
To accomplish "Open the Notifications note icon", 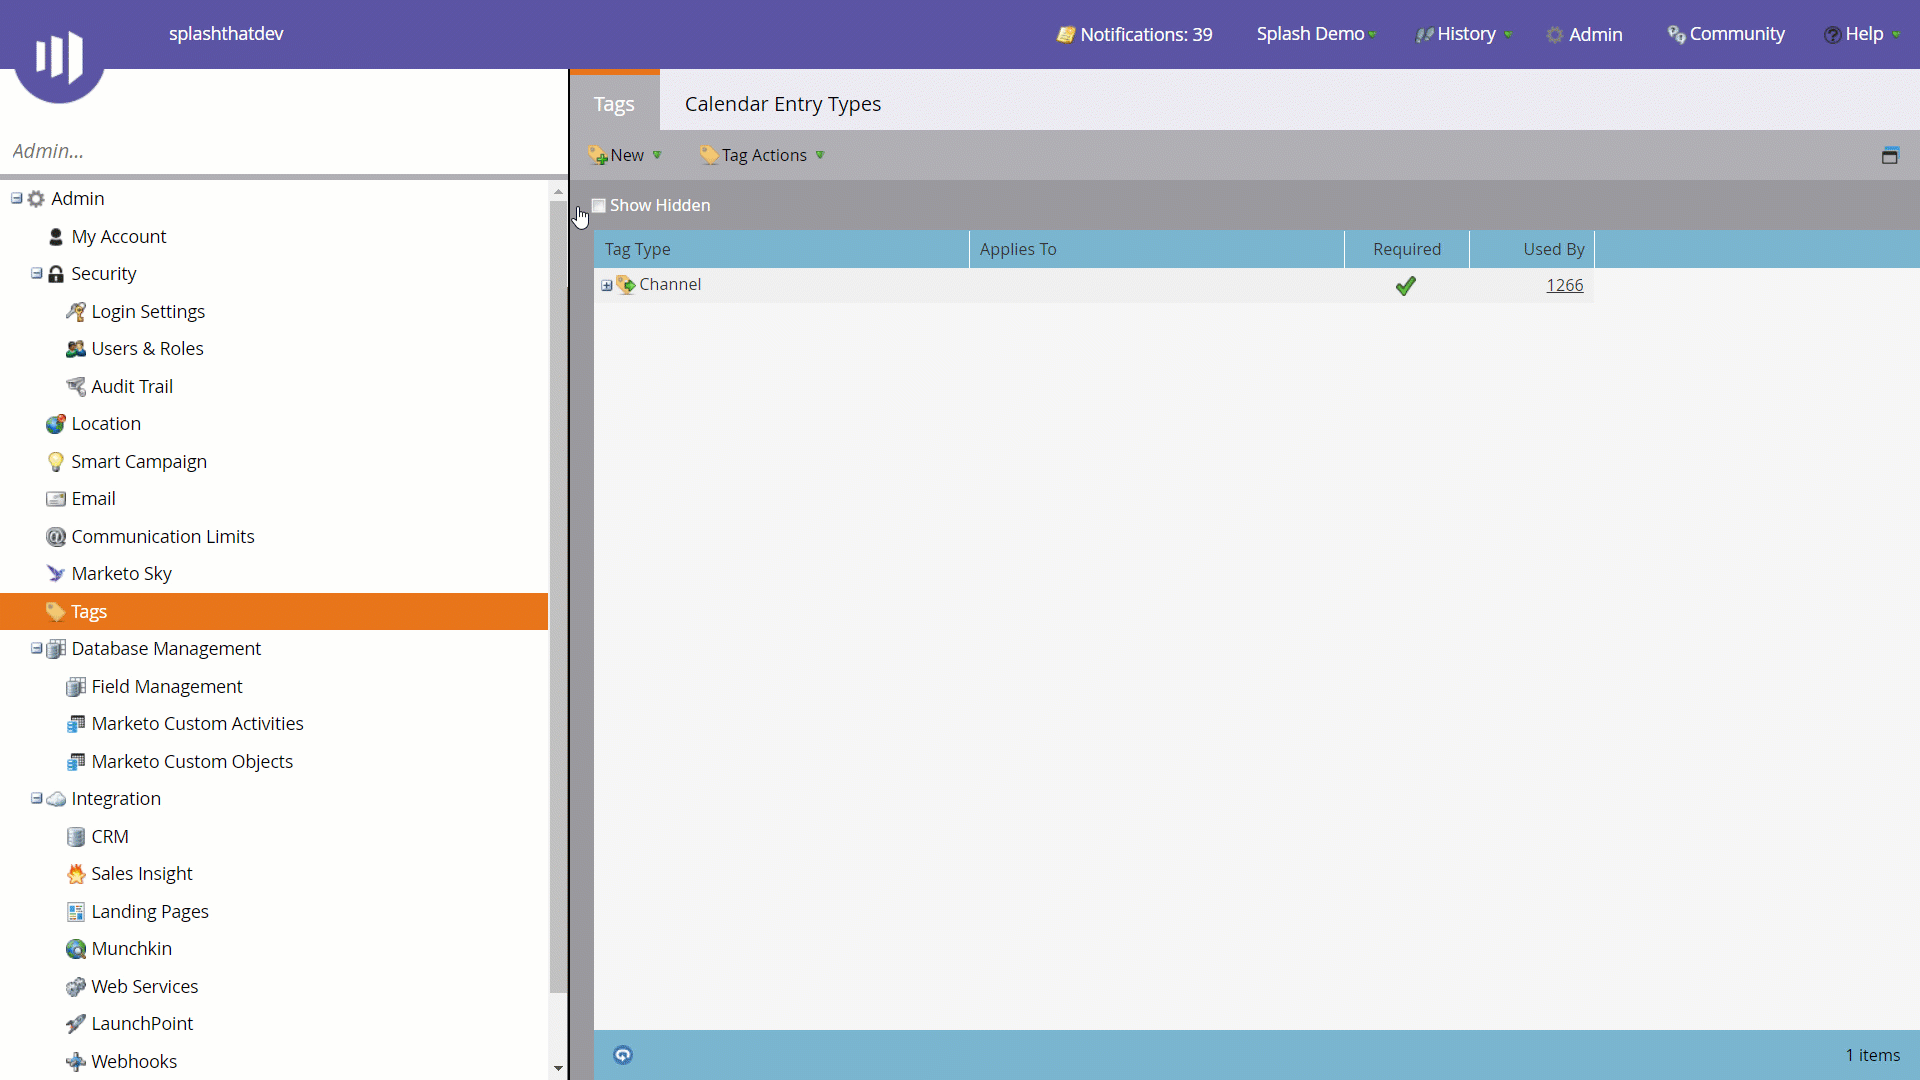I will point(1066,35).
